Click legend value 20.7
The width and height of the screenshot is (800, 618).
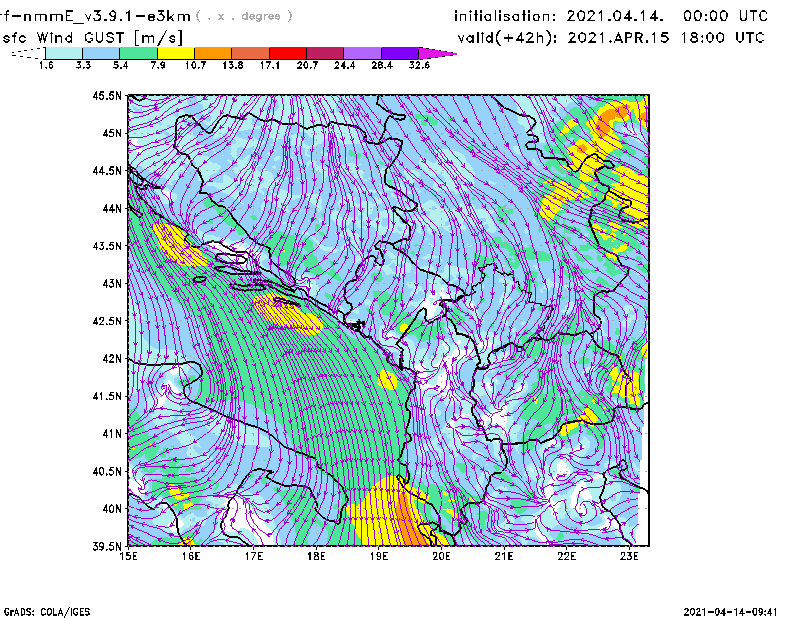tap(307, 65)
